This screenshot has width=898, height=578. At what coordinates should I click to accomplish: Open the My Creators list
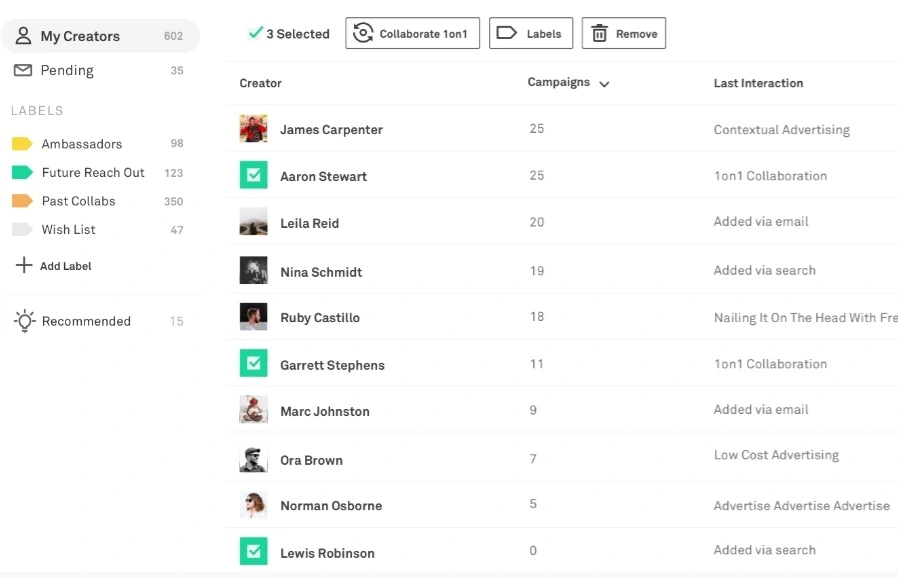point(100,36)
